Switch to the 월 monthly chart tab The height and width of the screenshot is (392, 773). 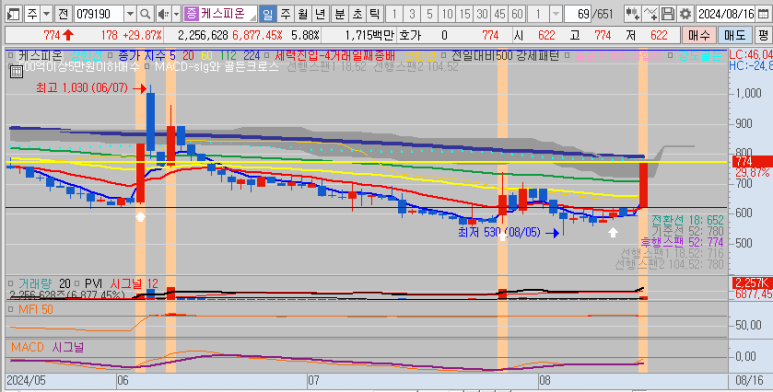302,14
